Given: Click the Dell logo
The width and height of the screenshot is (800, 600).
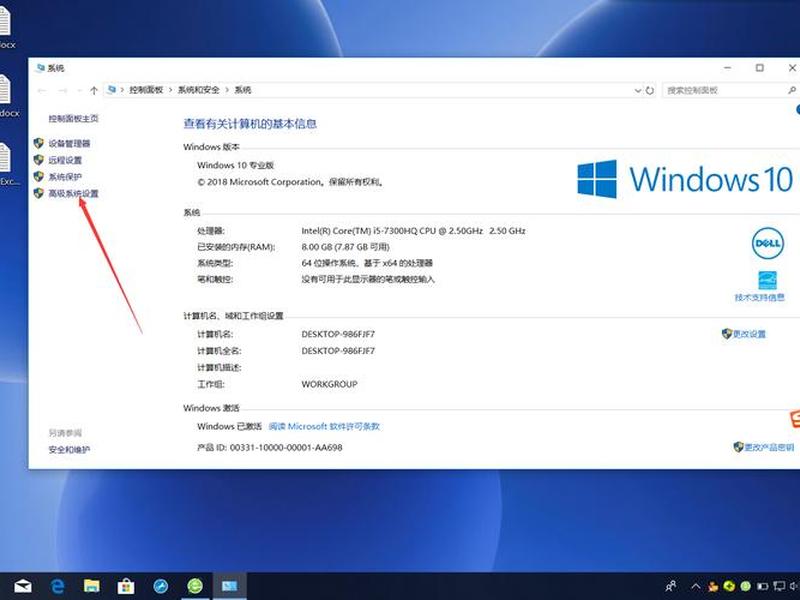Looking at the screenshot, I should (767, 244).
